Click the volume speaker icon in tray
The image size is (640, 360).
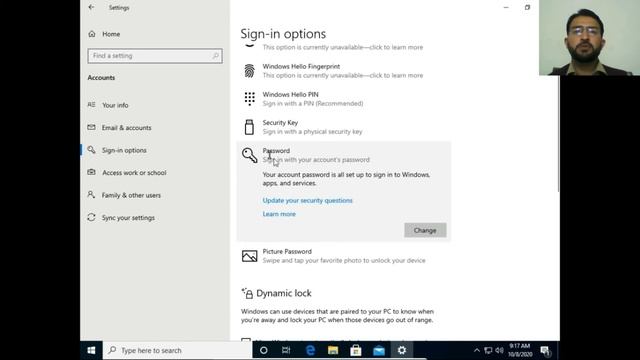pos(499,350)
